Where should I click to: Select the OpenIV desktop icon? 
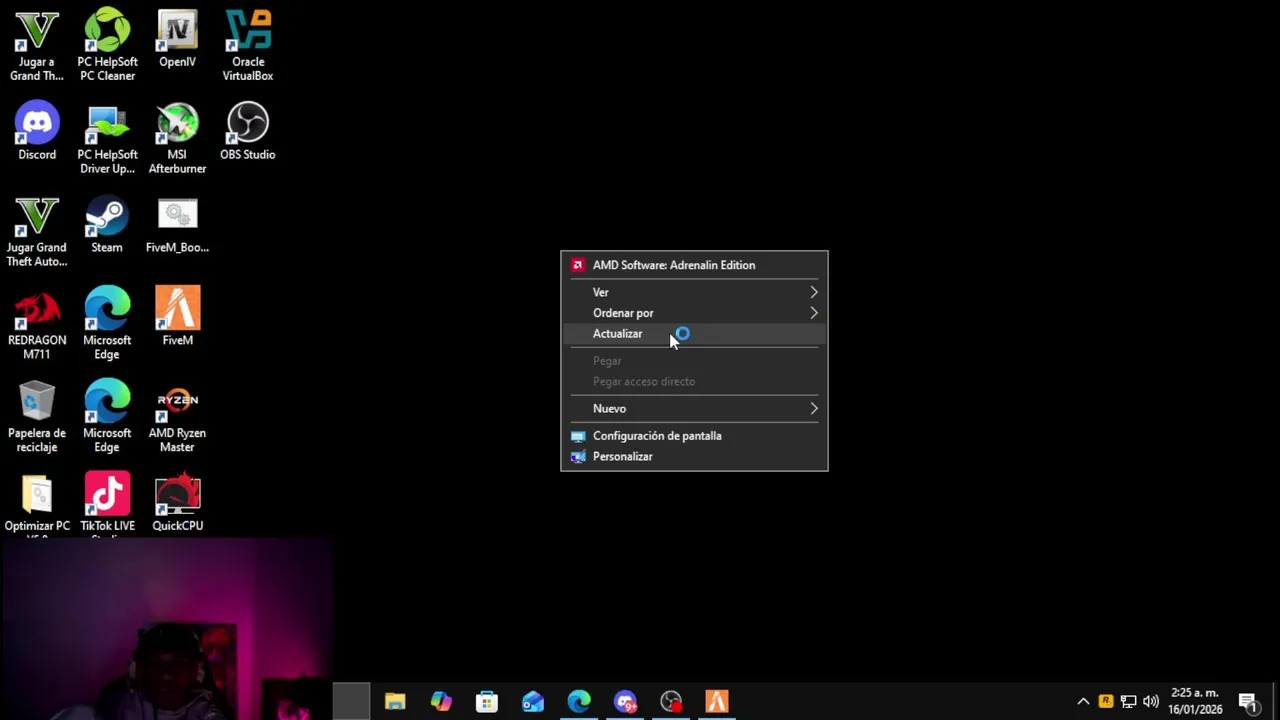(x=177, y=40)
